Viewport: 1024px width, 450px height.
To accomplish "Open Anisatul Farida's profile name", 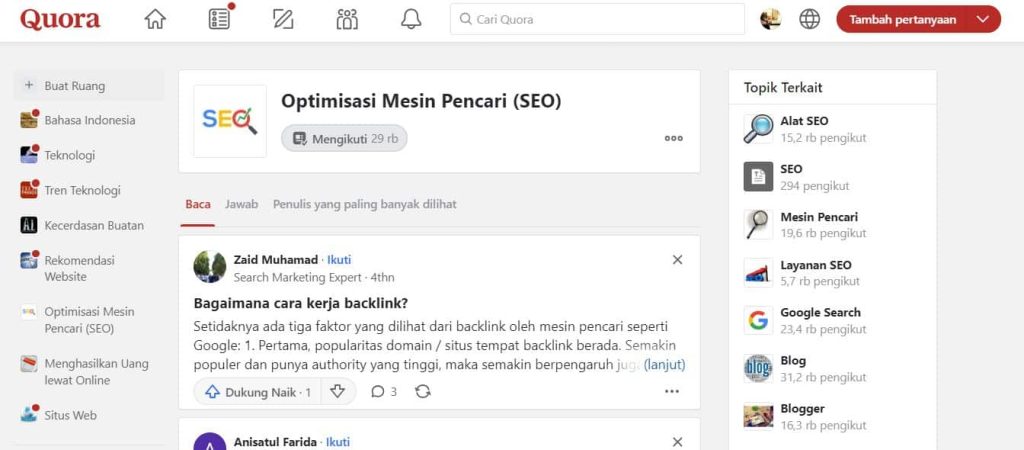I will (275, 442).
